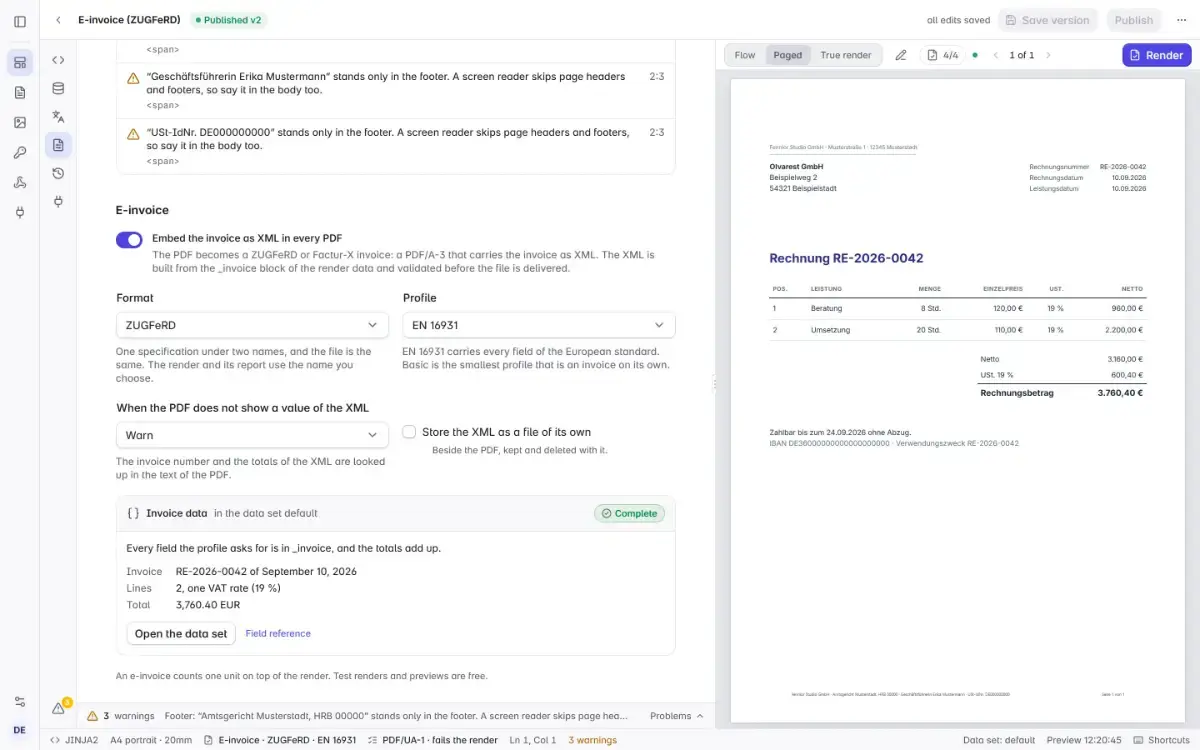
Task: Go back with the left arrow icon
Action: [58, 20]
